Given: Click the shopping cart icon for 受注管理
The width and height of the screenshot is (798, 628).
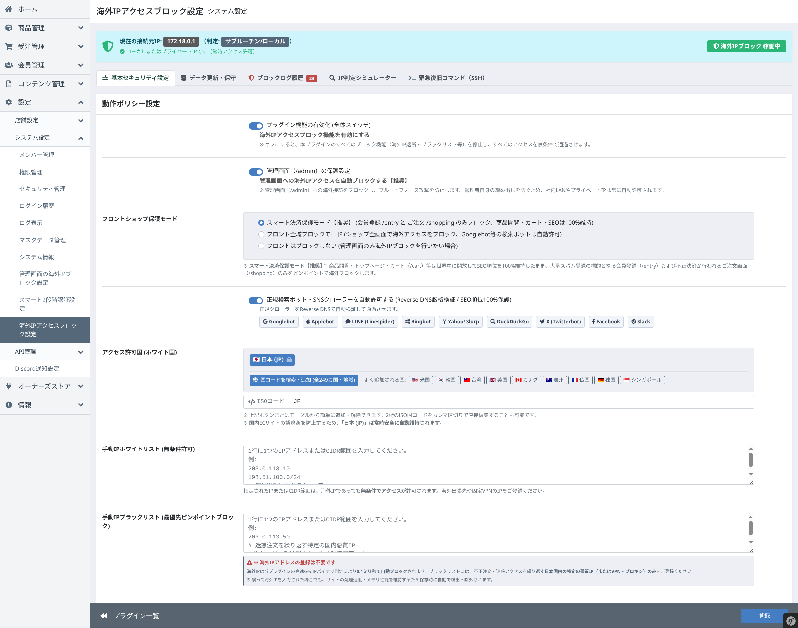Looking at the screenshot, I should pyautogui.click(x=9, y=46).
